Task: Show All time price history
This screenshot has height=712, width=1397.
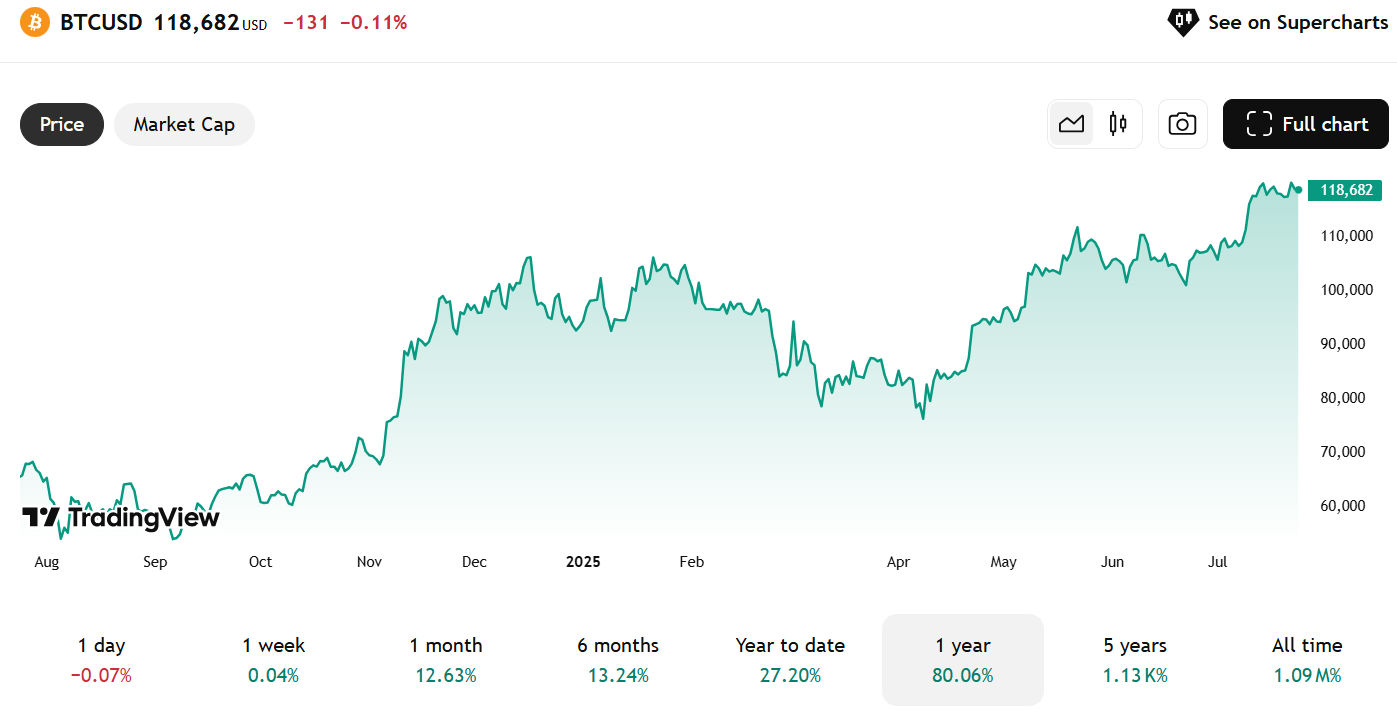Action: (x=1307, y=659)
